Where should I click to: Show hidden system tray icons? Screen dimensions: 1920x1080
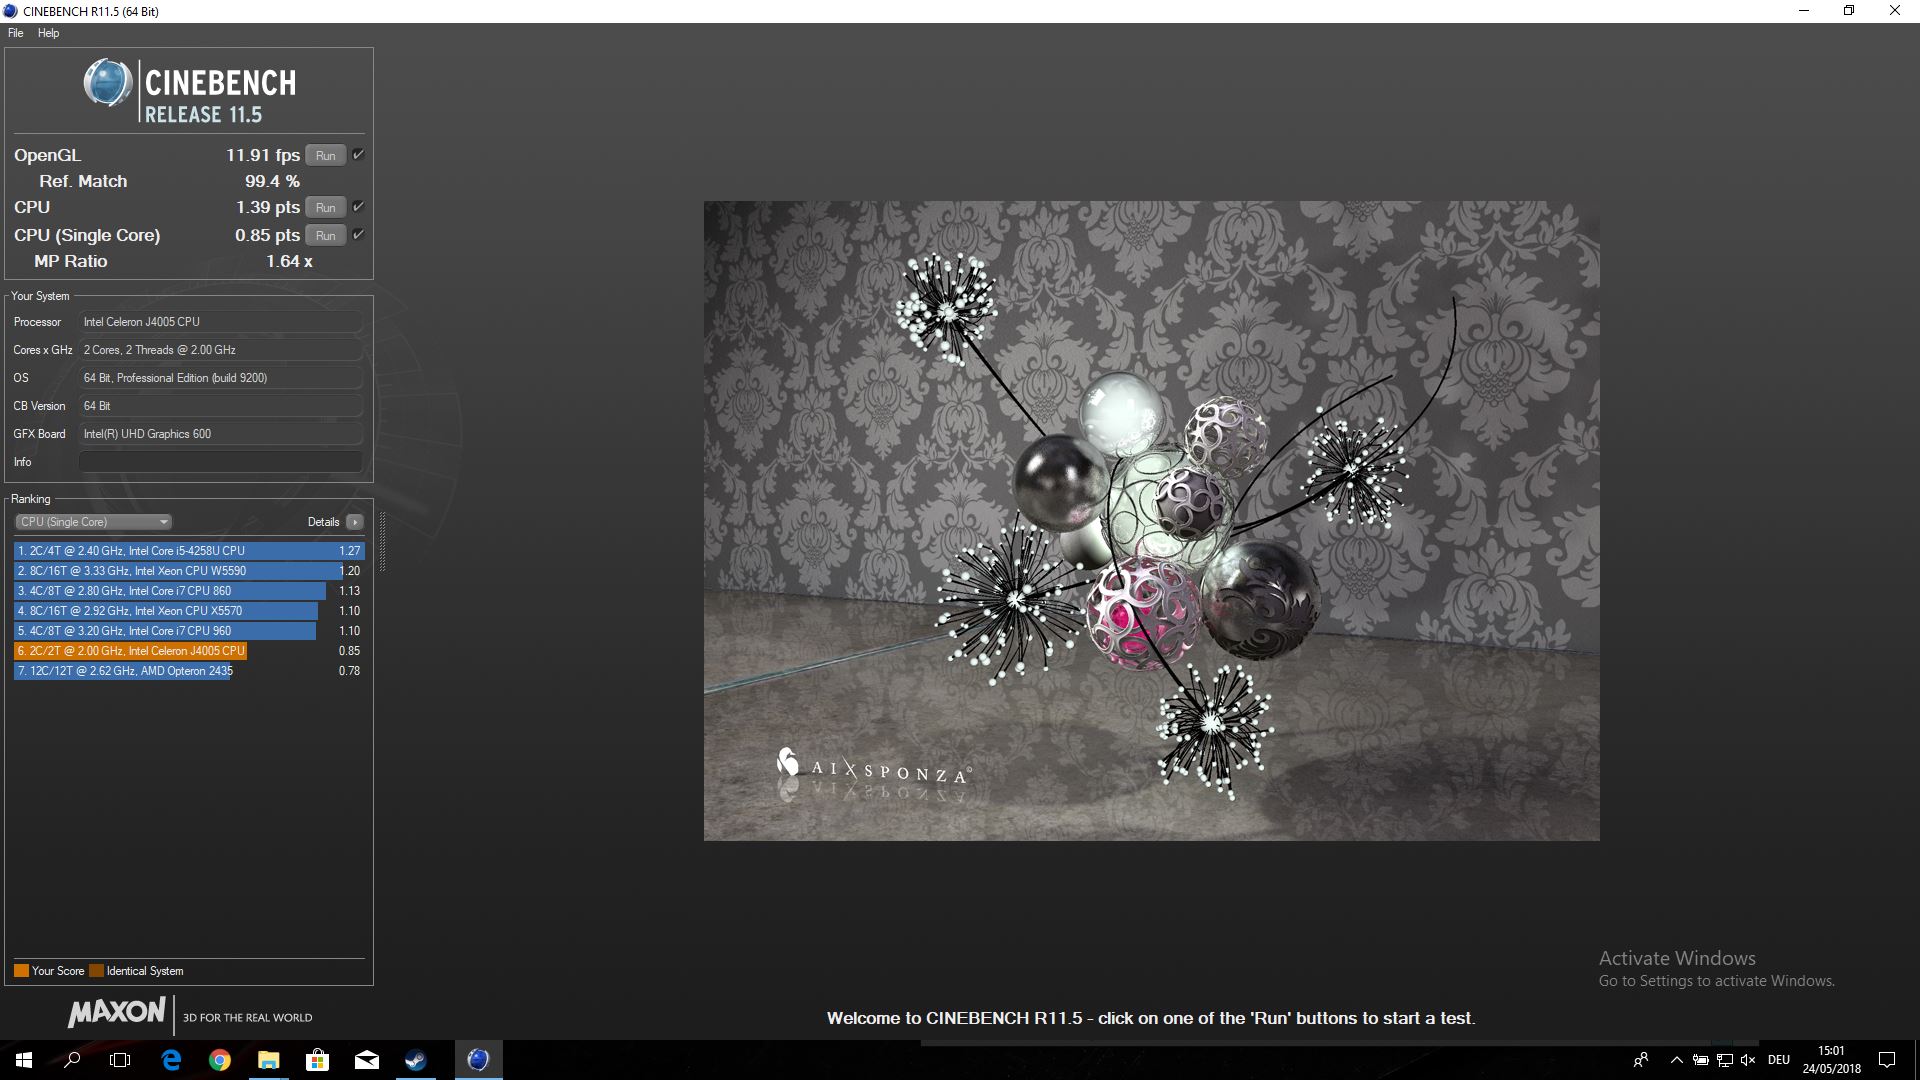click(1676, 1060)
